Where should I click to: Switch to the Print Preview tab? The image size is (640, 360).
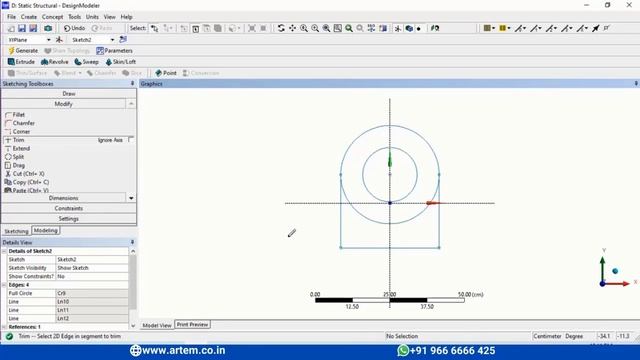click(x=193, y=324)
